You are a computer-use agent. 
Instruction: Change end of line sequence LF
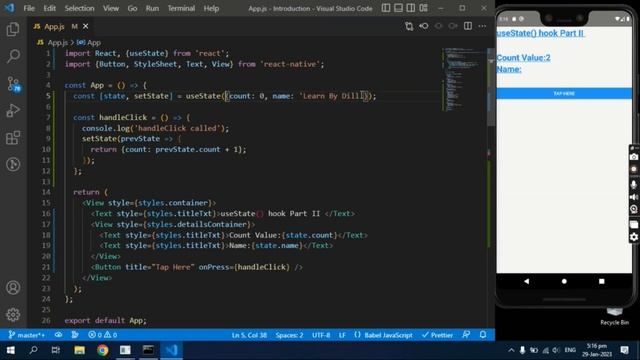pos(342,335)
